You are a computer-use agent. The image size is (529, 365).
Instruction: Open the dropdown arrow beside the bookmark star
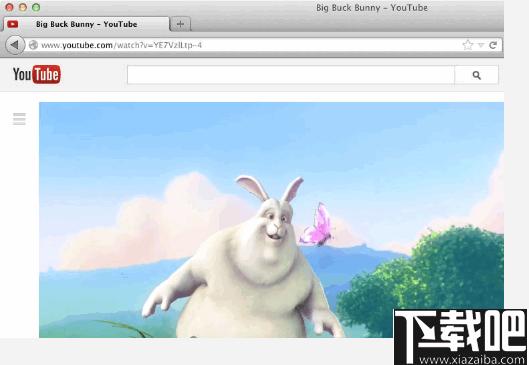pos(481,45)
